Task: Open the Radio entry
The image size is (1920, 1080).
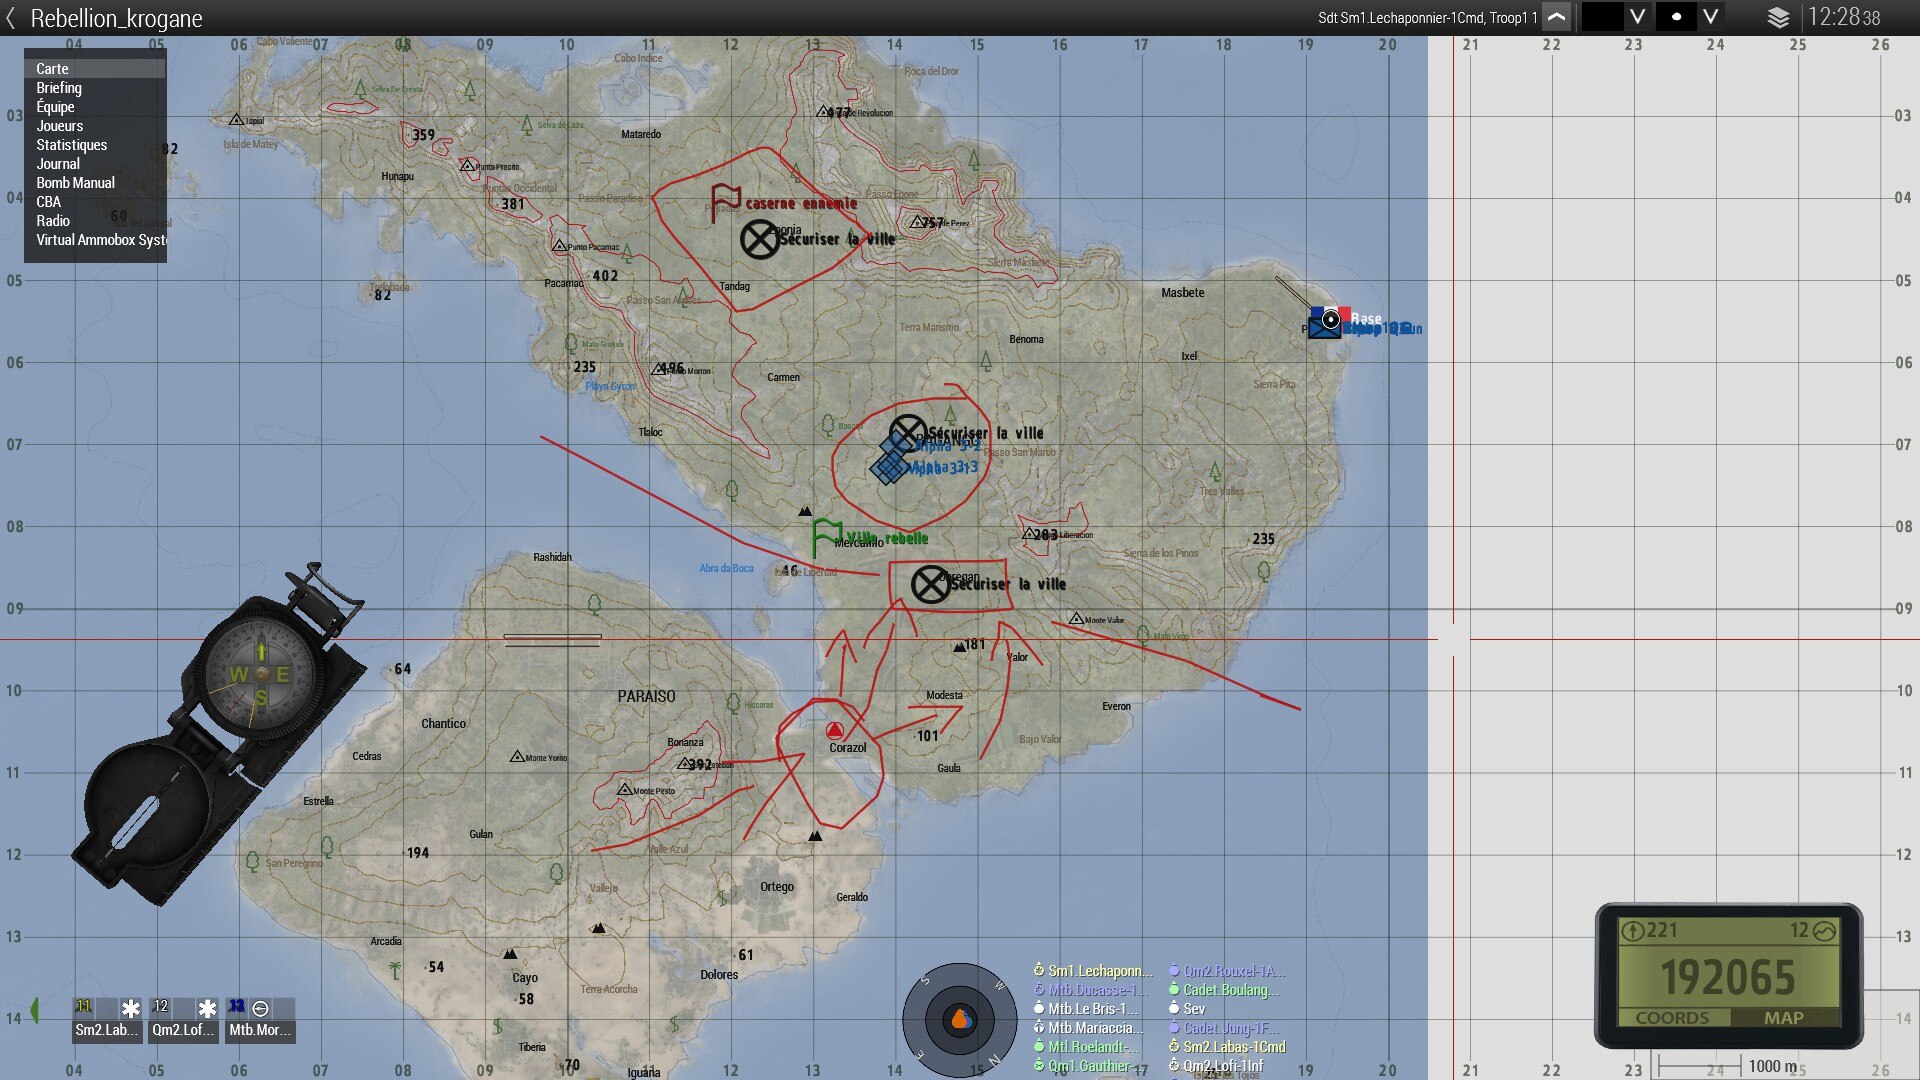Action: coord(95,221)
